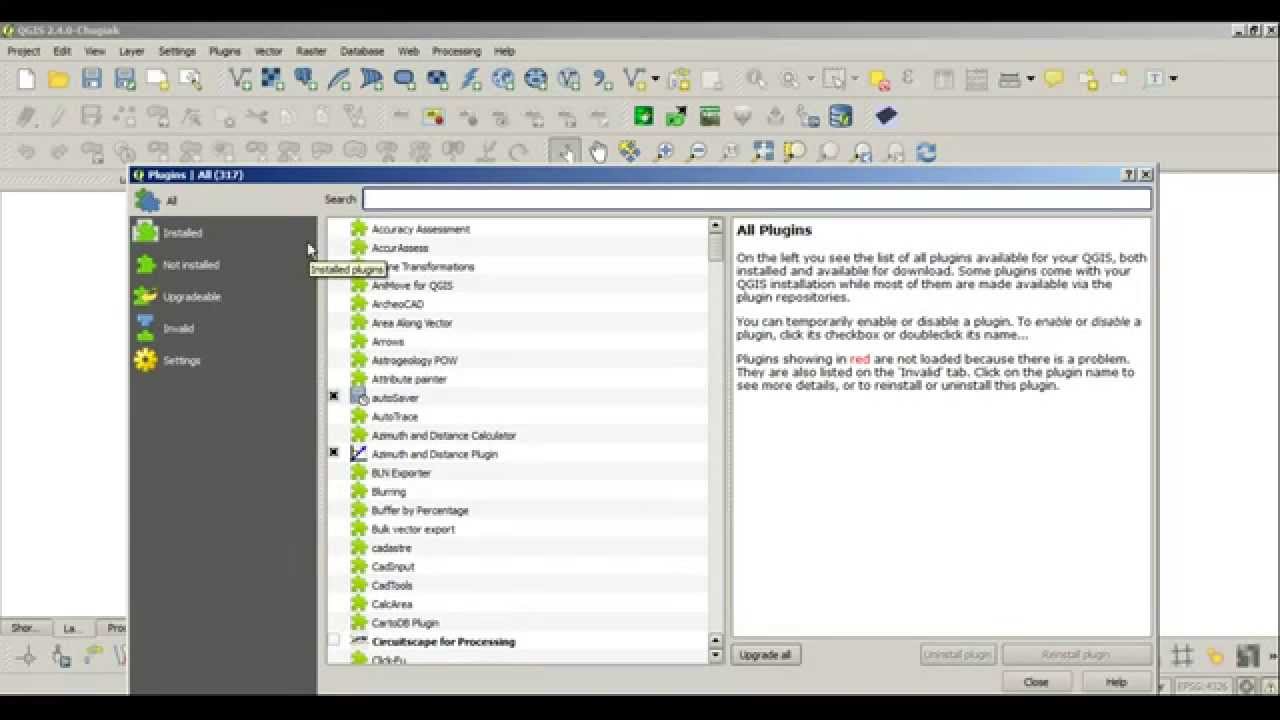This screenshot has width=1280, height=720.
Task: Click the Zoom Full extent icon
Action: 762,152
